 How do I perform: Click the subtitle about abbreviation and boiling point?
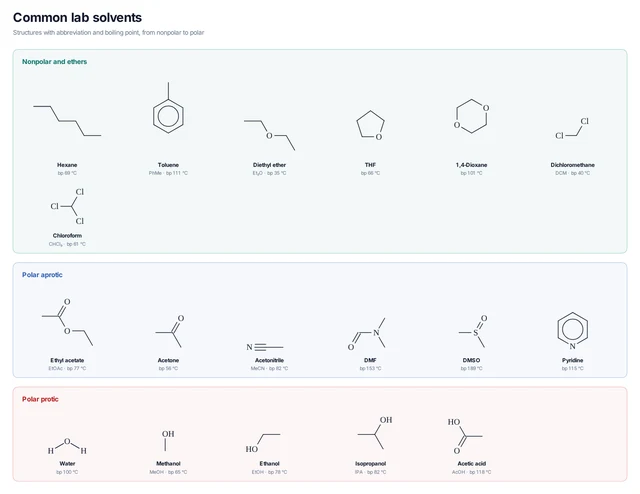click(109, 32)
